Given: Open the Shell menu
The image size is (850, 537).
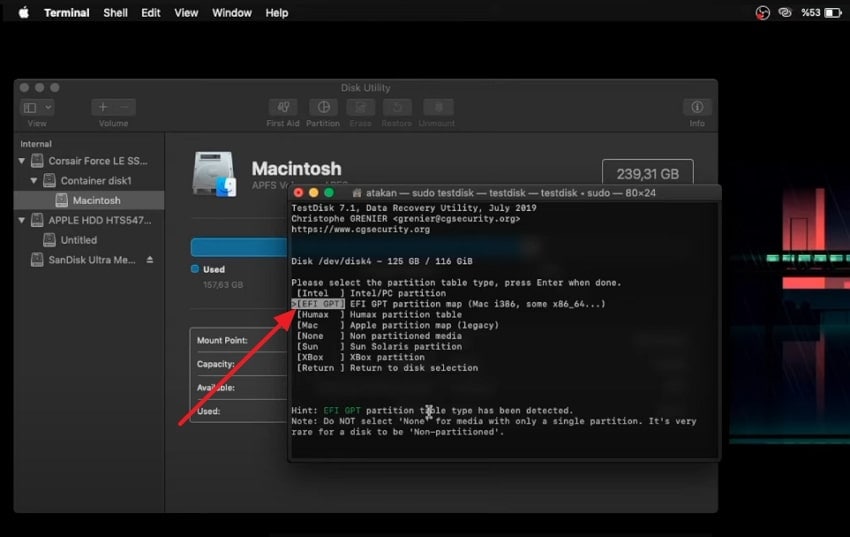Looking at the screenshot, I should click(115, 12).
